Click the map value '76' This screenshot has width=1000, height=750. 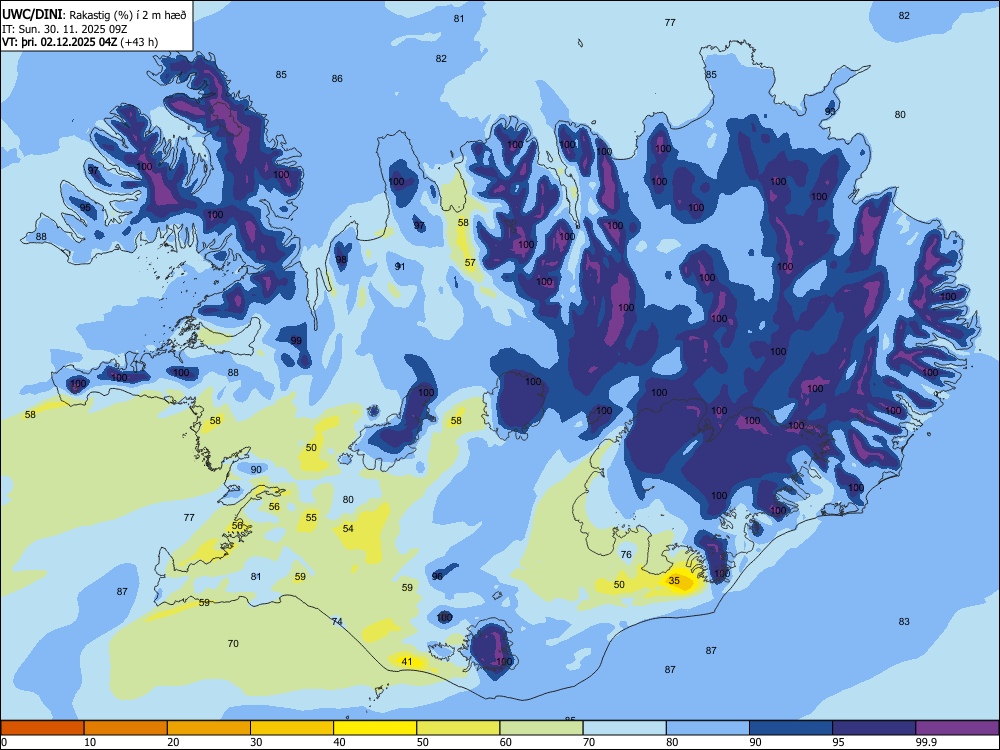pyautogui.click(x=626, y=554)
